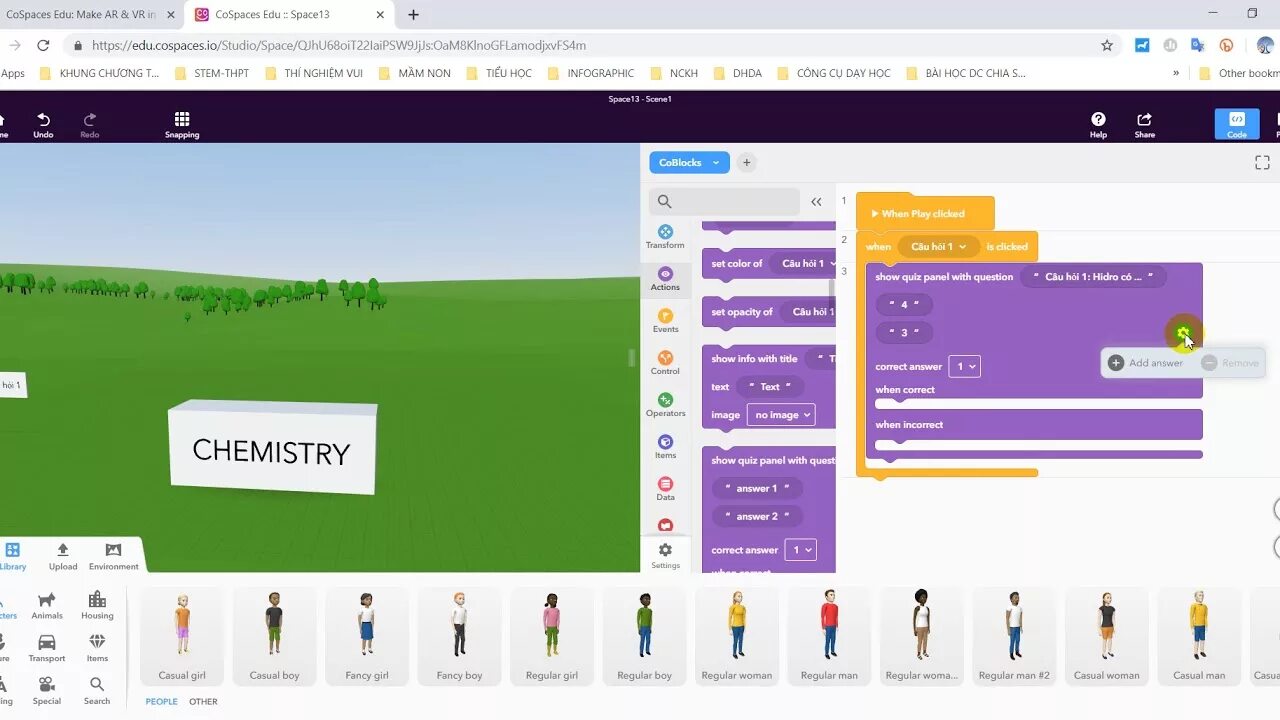Pick the Fancy boy character
The image size is (1280, 720).
tap(459, 636)
